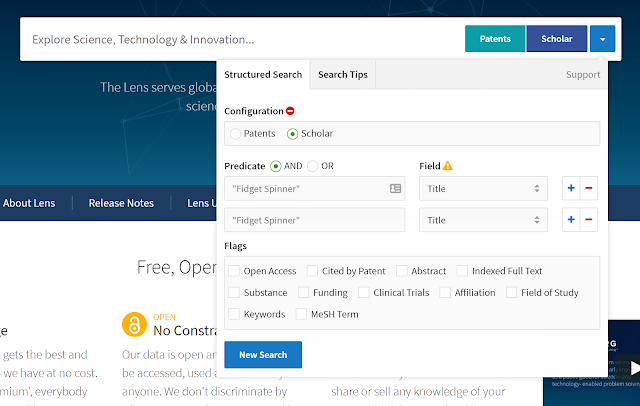Add a row with the second plus icon
This screenshot has width=640, height=406.
point(571,220)
